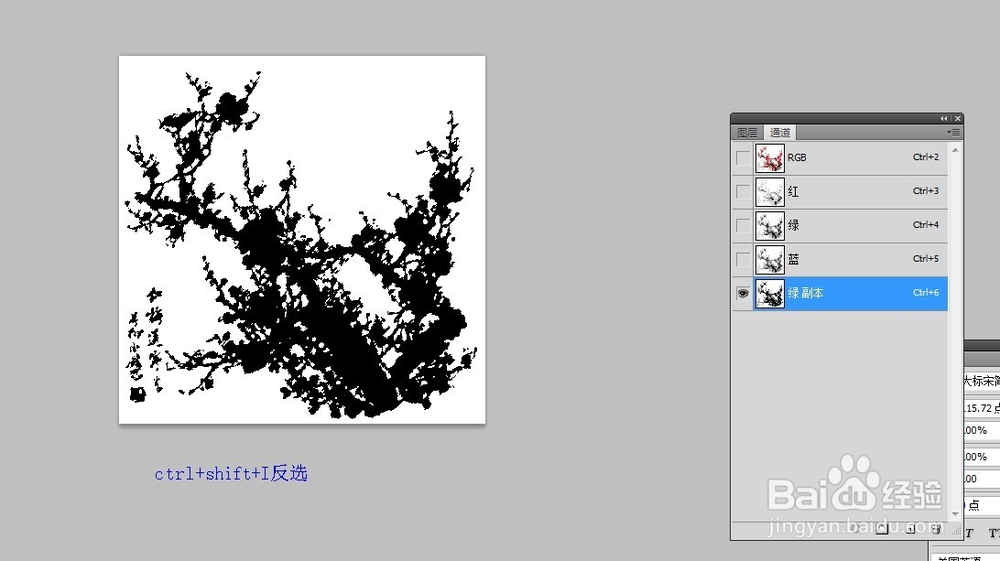Click the 绿 副本 channel thumbnail

point(770,293)
